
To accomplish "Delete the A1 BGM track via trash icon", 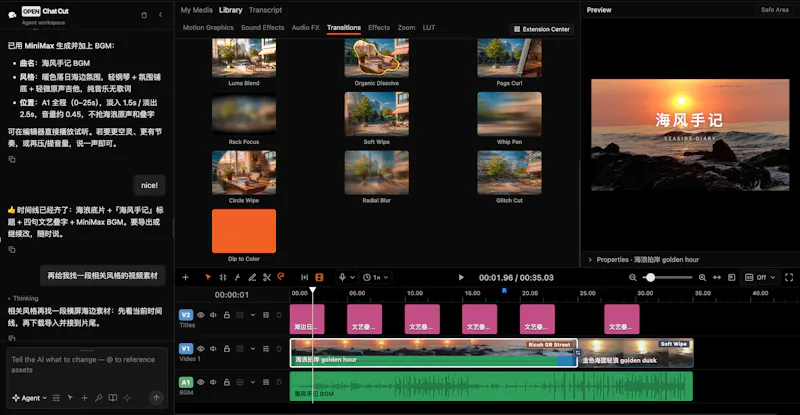I will [279, 382].
